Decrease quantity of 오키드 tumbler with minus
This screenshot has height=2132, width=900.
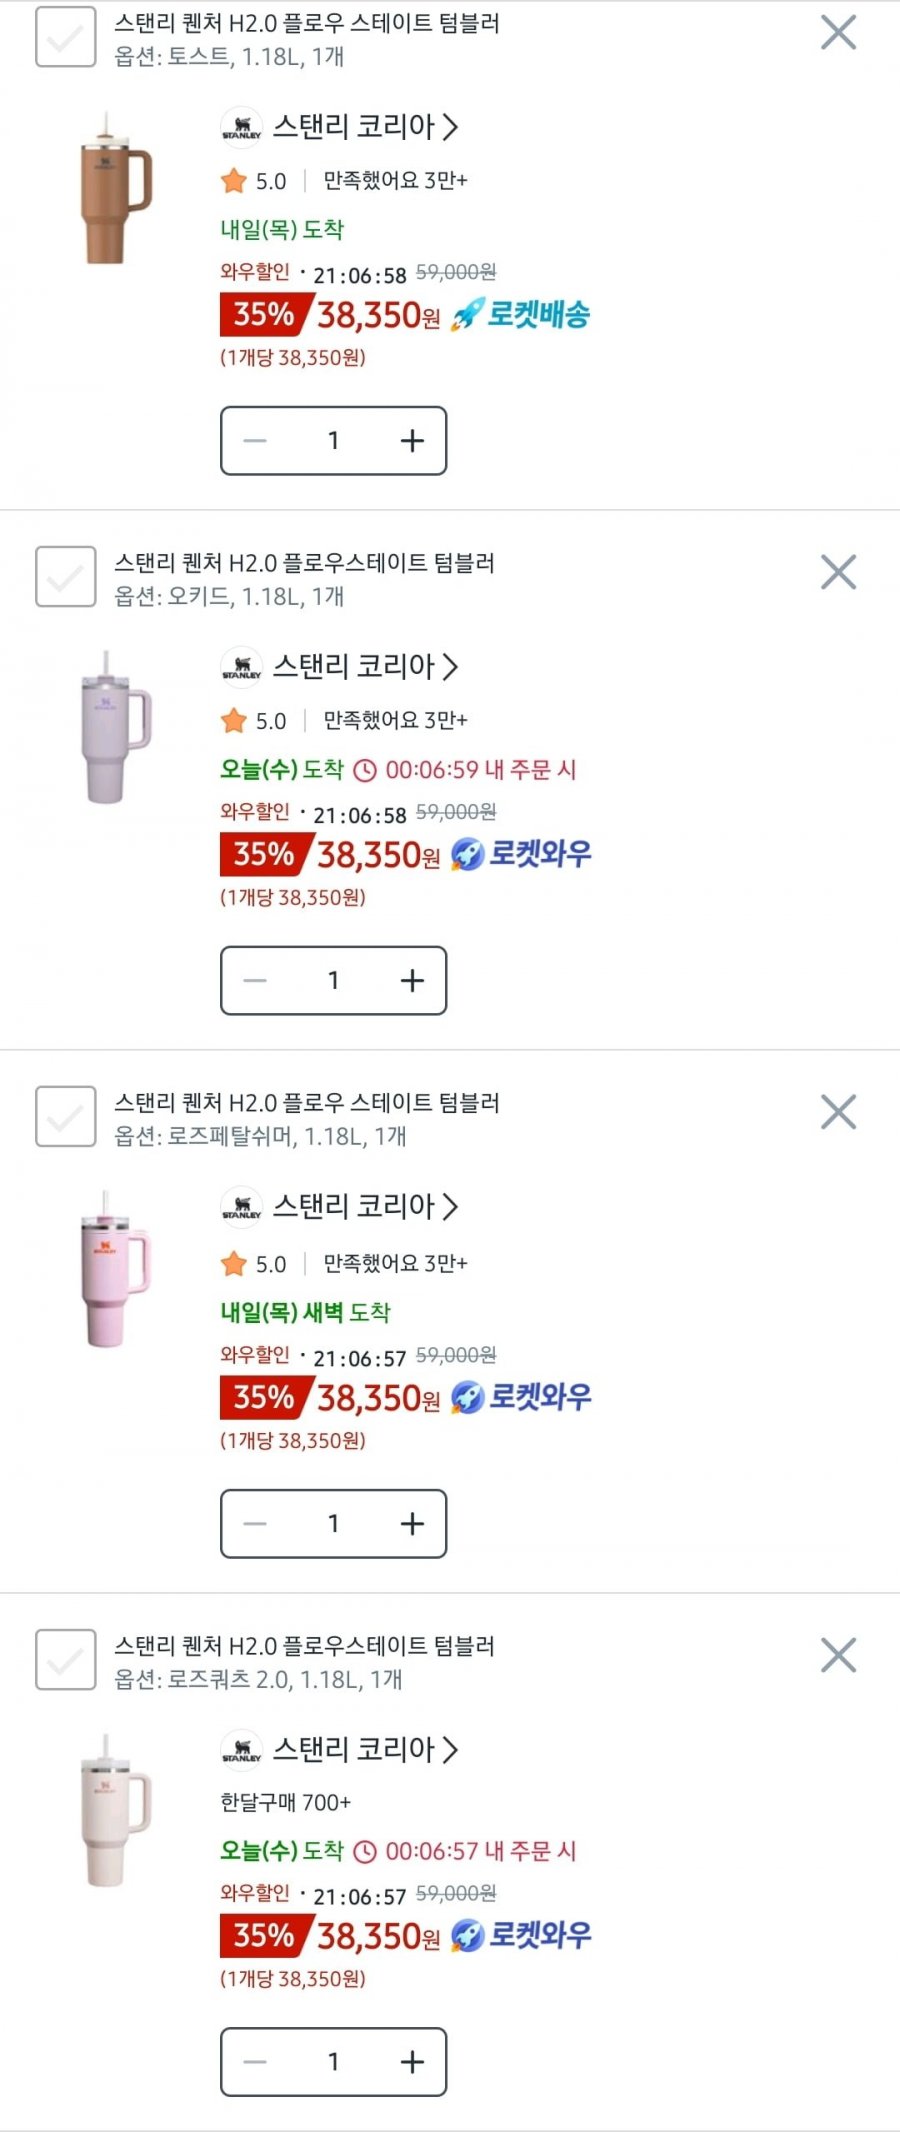(255, 980)
